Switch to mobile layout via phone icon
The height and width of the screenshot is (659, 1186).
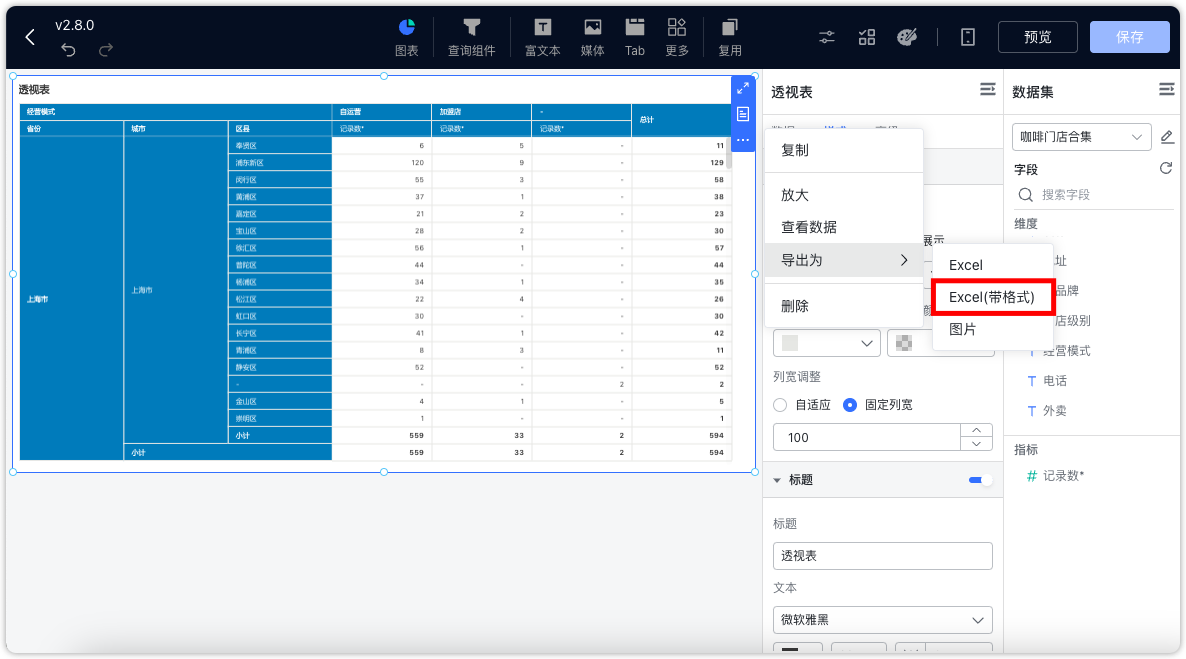(x=966, y=36)
